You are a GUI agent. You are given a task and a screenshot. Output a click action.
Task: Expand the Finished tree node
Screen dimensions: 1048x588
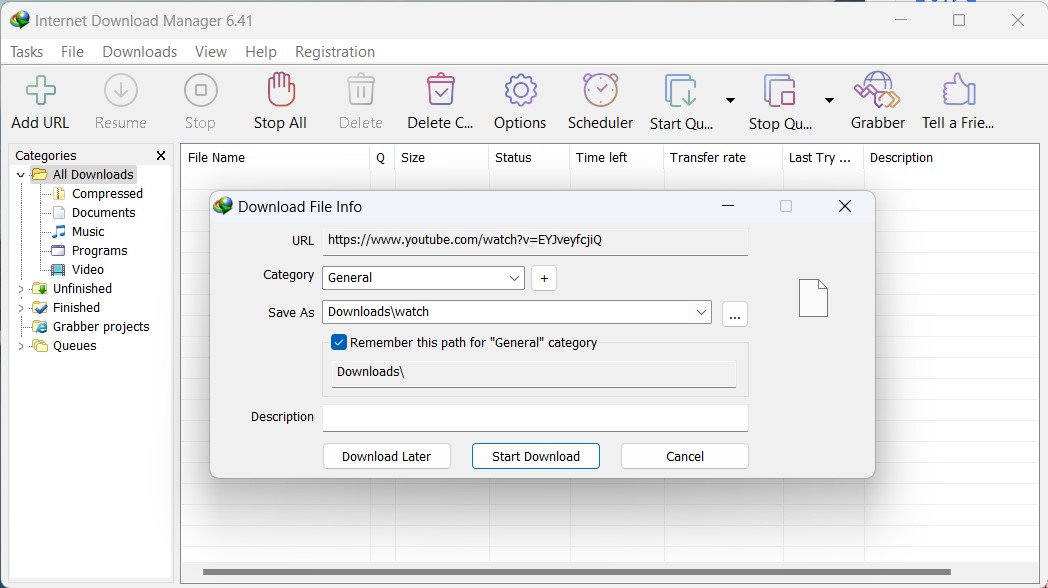21,307
